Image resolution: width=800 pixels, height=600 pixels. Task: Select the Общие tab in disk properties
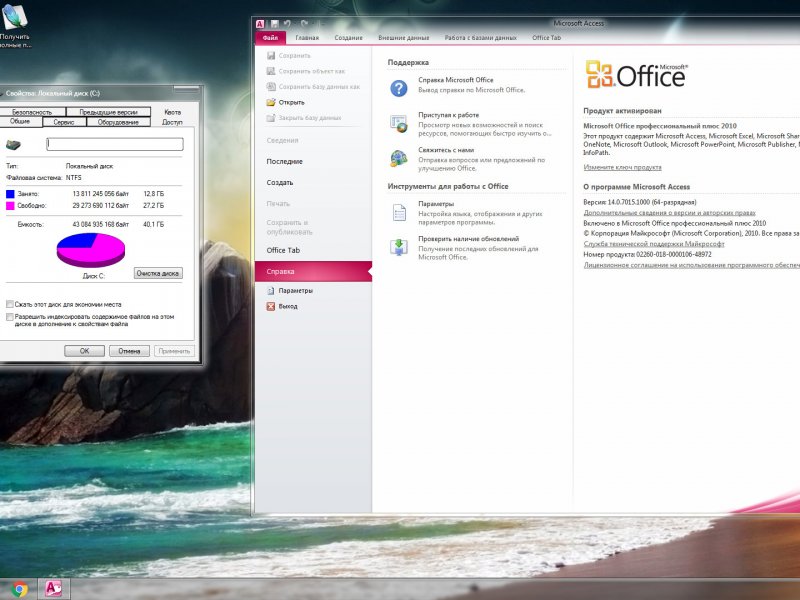point(20,121)
